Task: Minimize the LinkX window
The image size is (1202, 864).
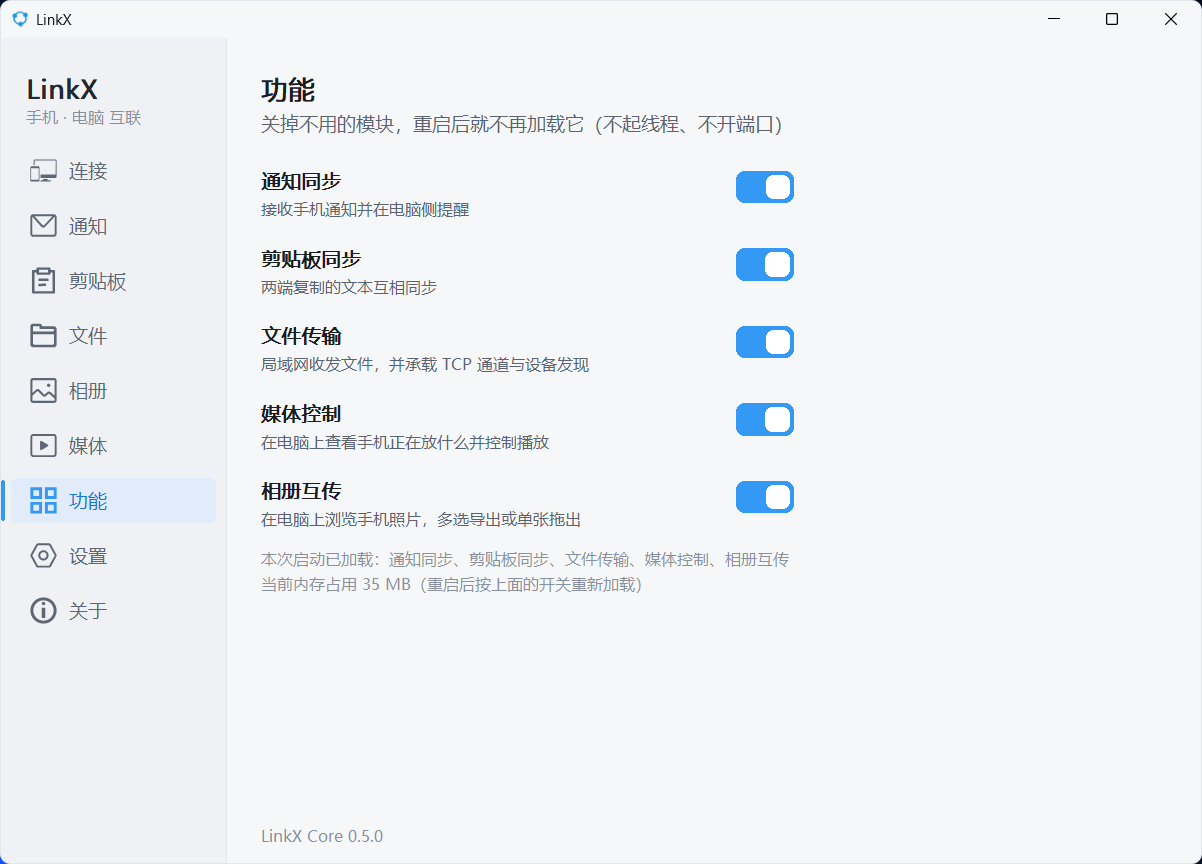Action: tap(1052, 19)
